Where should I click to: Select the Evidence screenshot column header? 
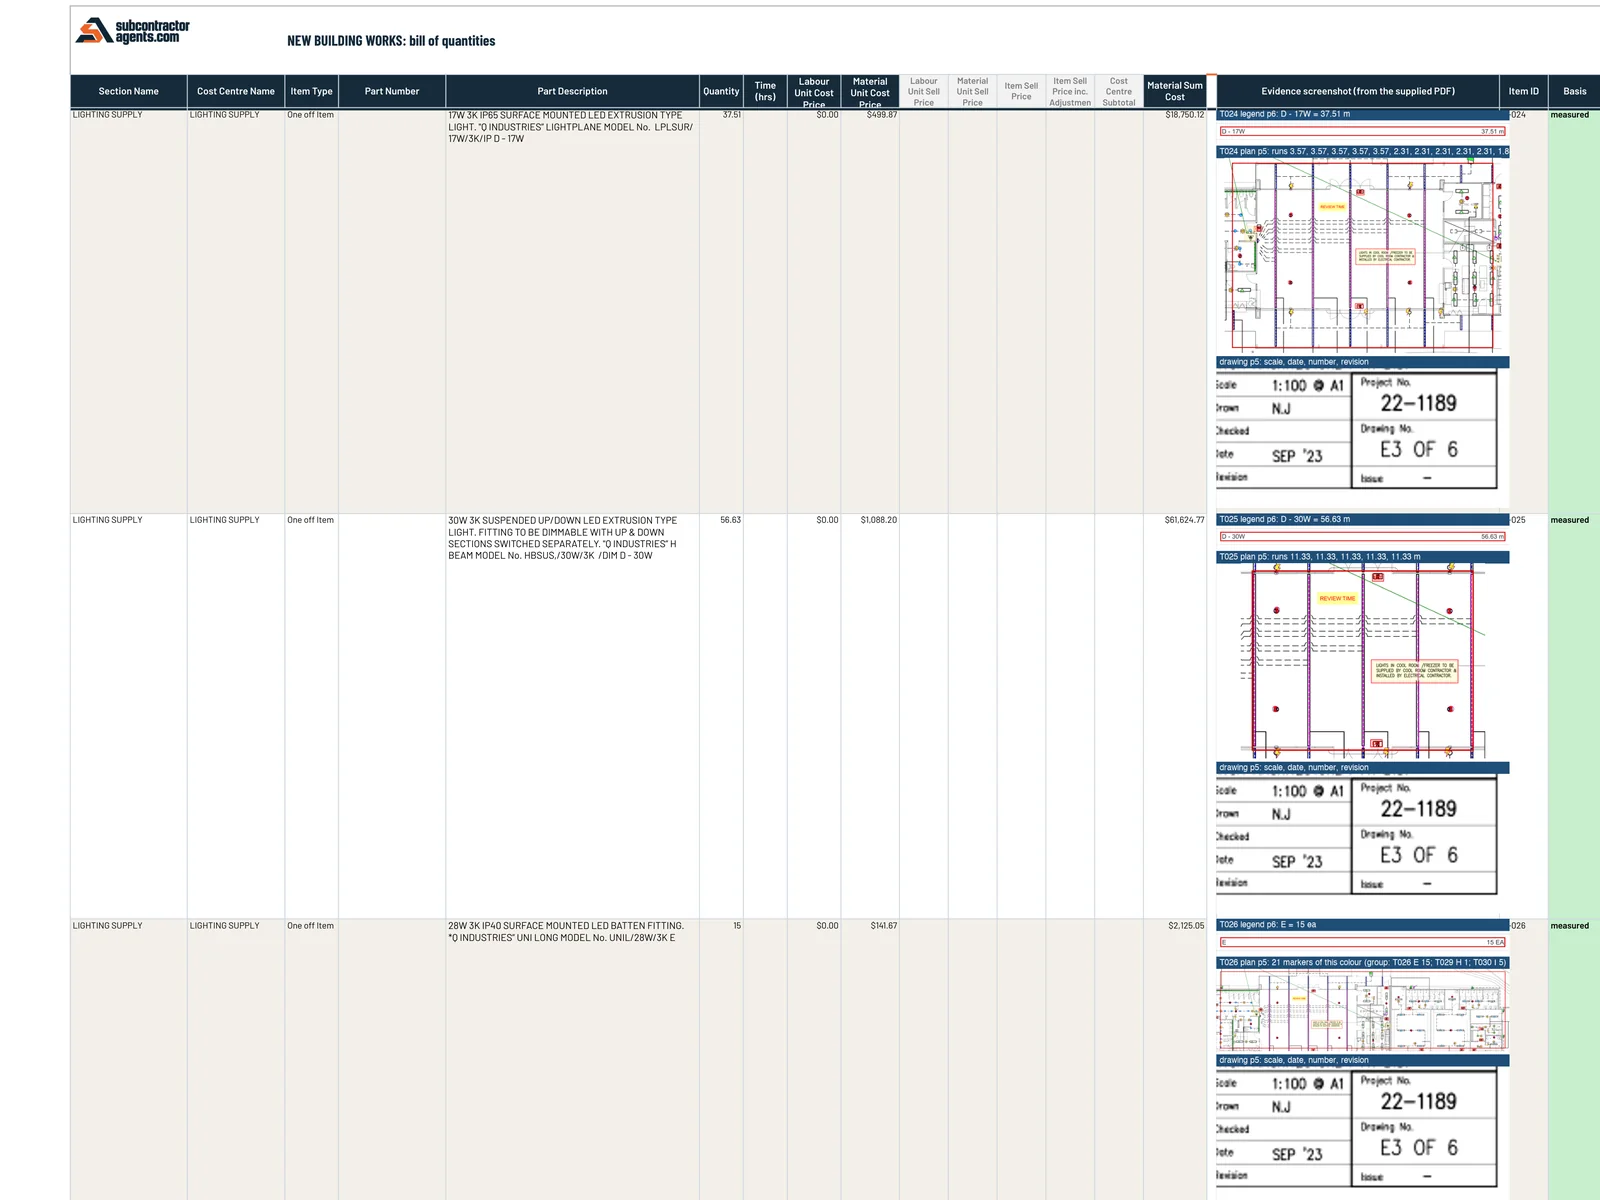pos(1358,91)
